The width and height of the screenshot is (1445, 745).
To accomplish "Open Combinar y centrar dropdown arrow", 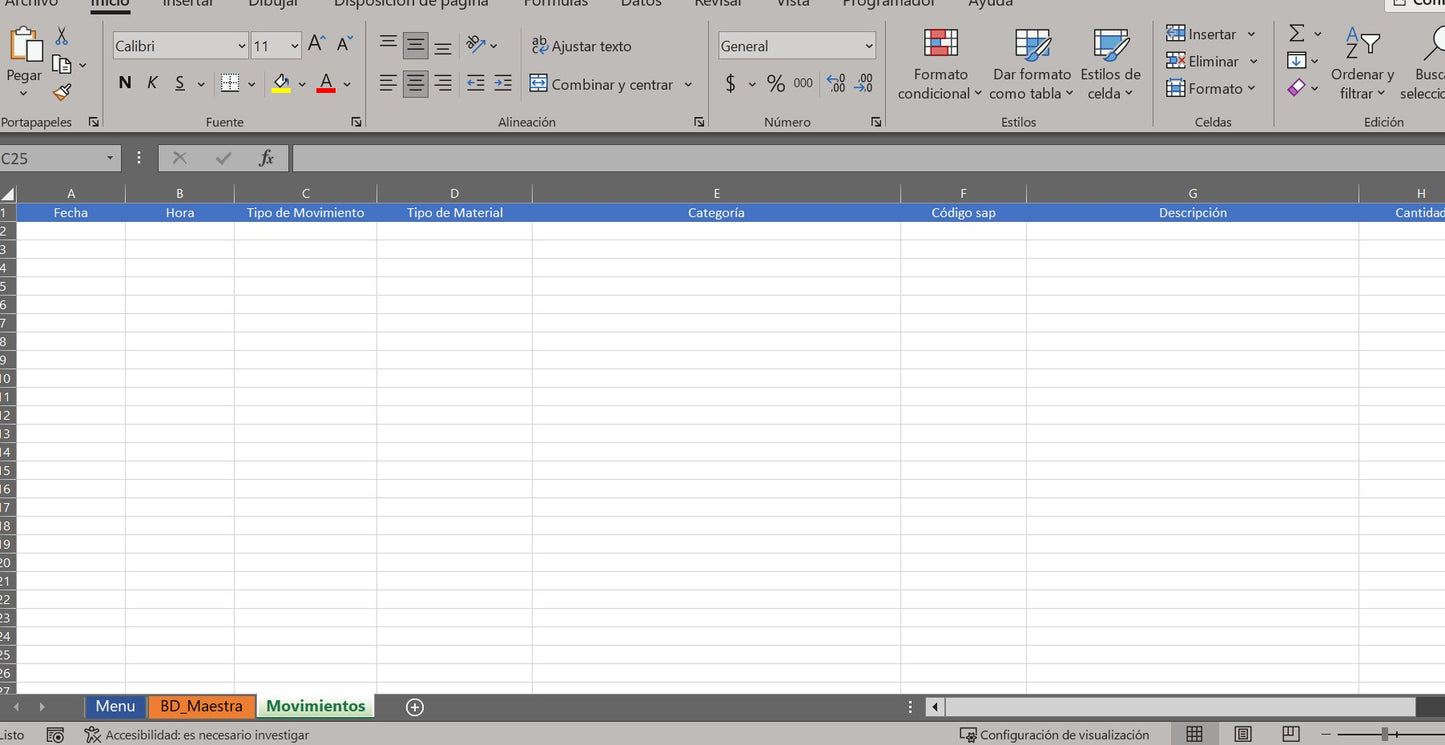I will pyautogui.click(x=688, y=84).
